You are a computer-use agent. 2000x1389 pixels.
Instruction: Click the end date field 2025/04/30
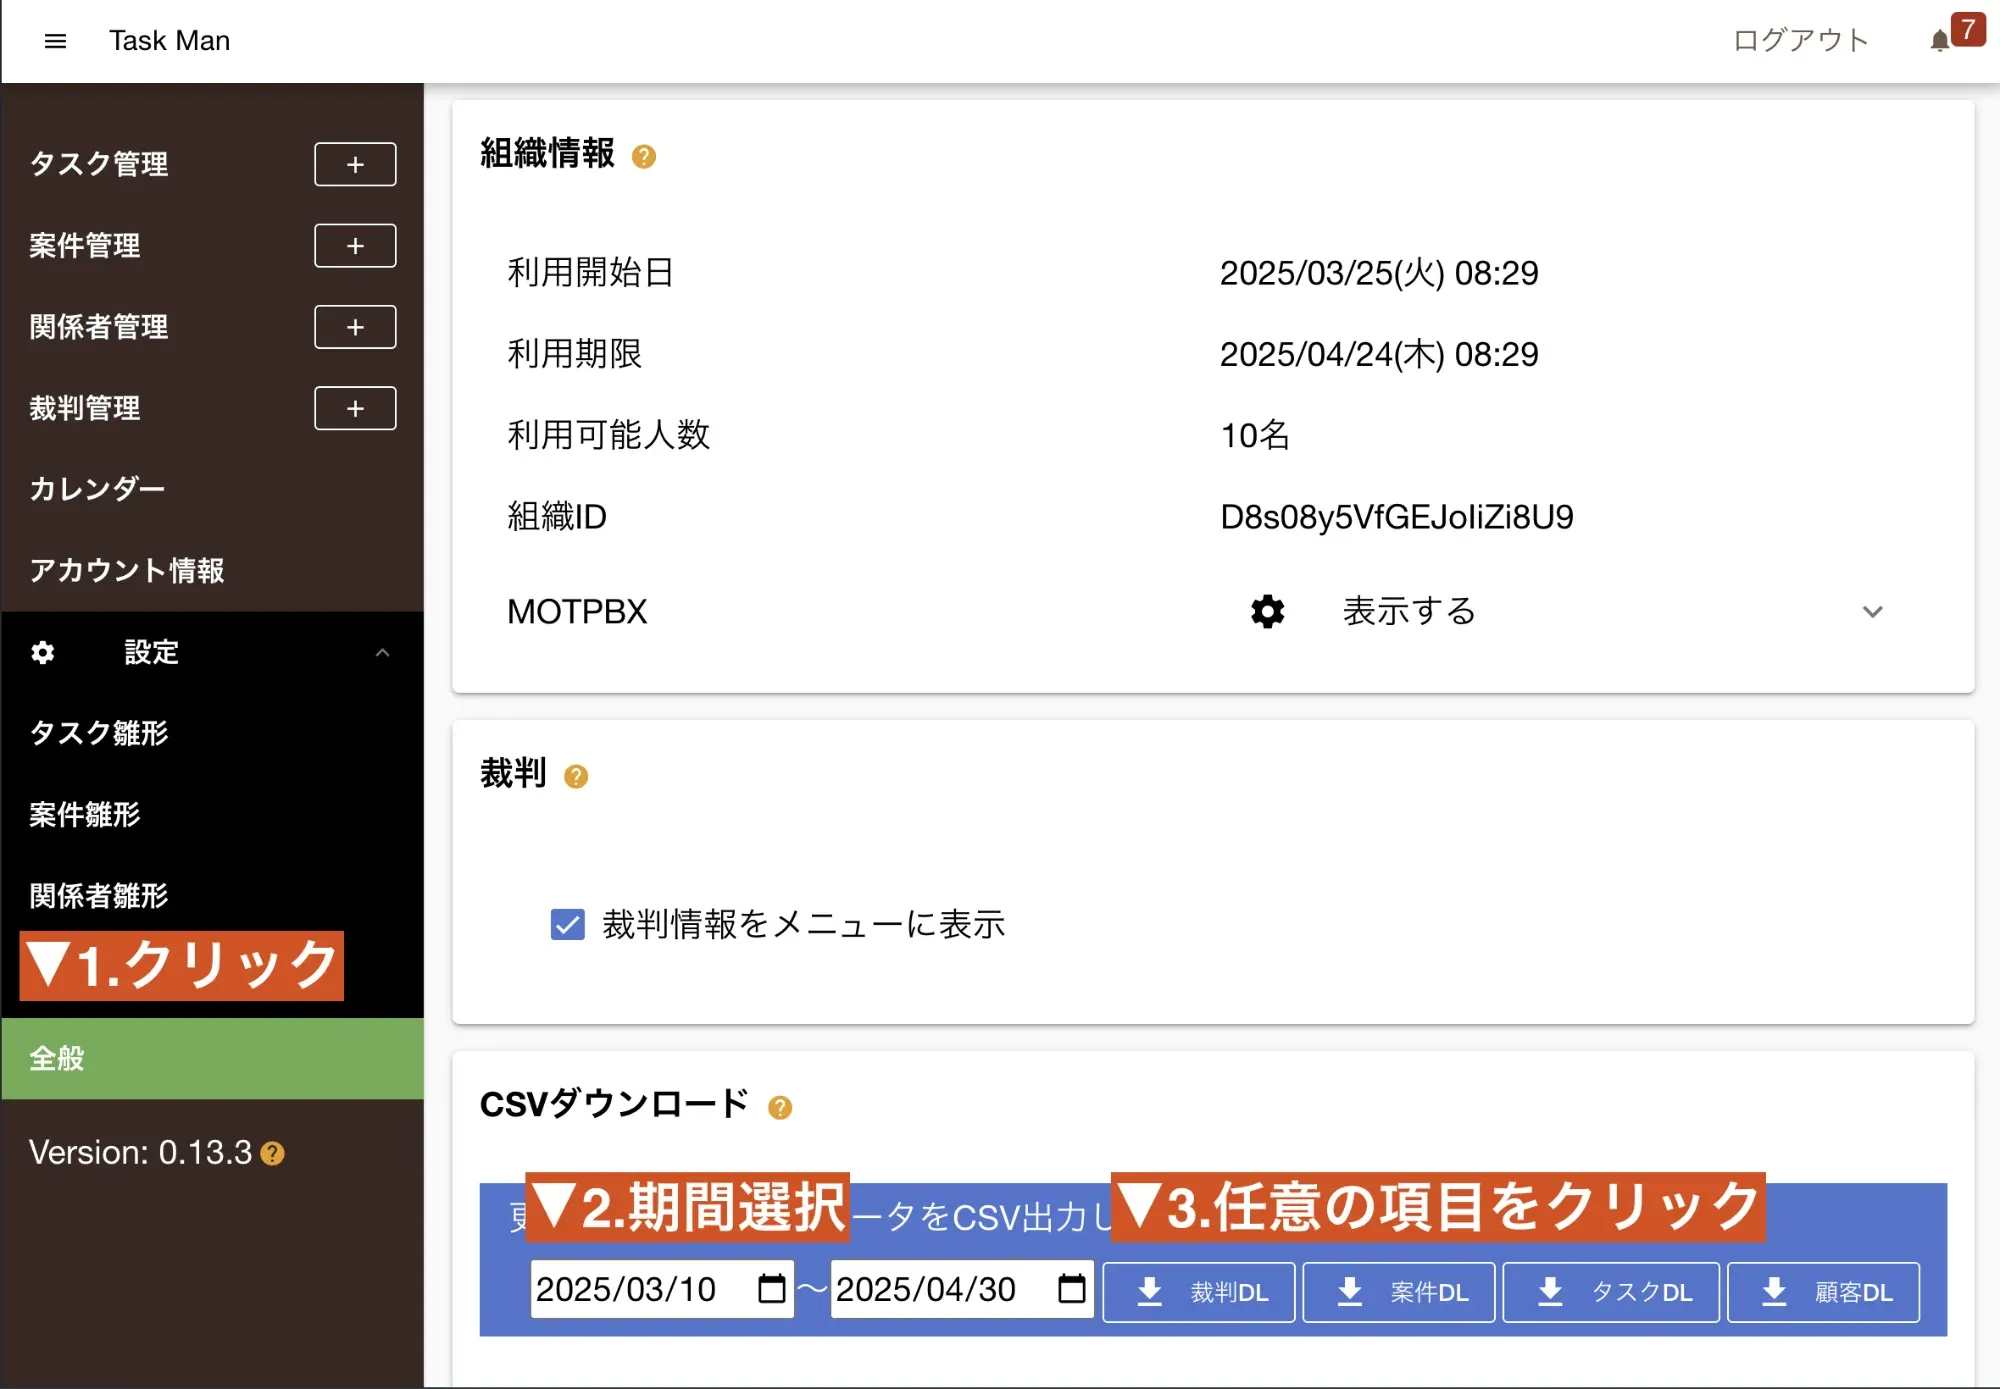926,1290
